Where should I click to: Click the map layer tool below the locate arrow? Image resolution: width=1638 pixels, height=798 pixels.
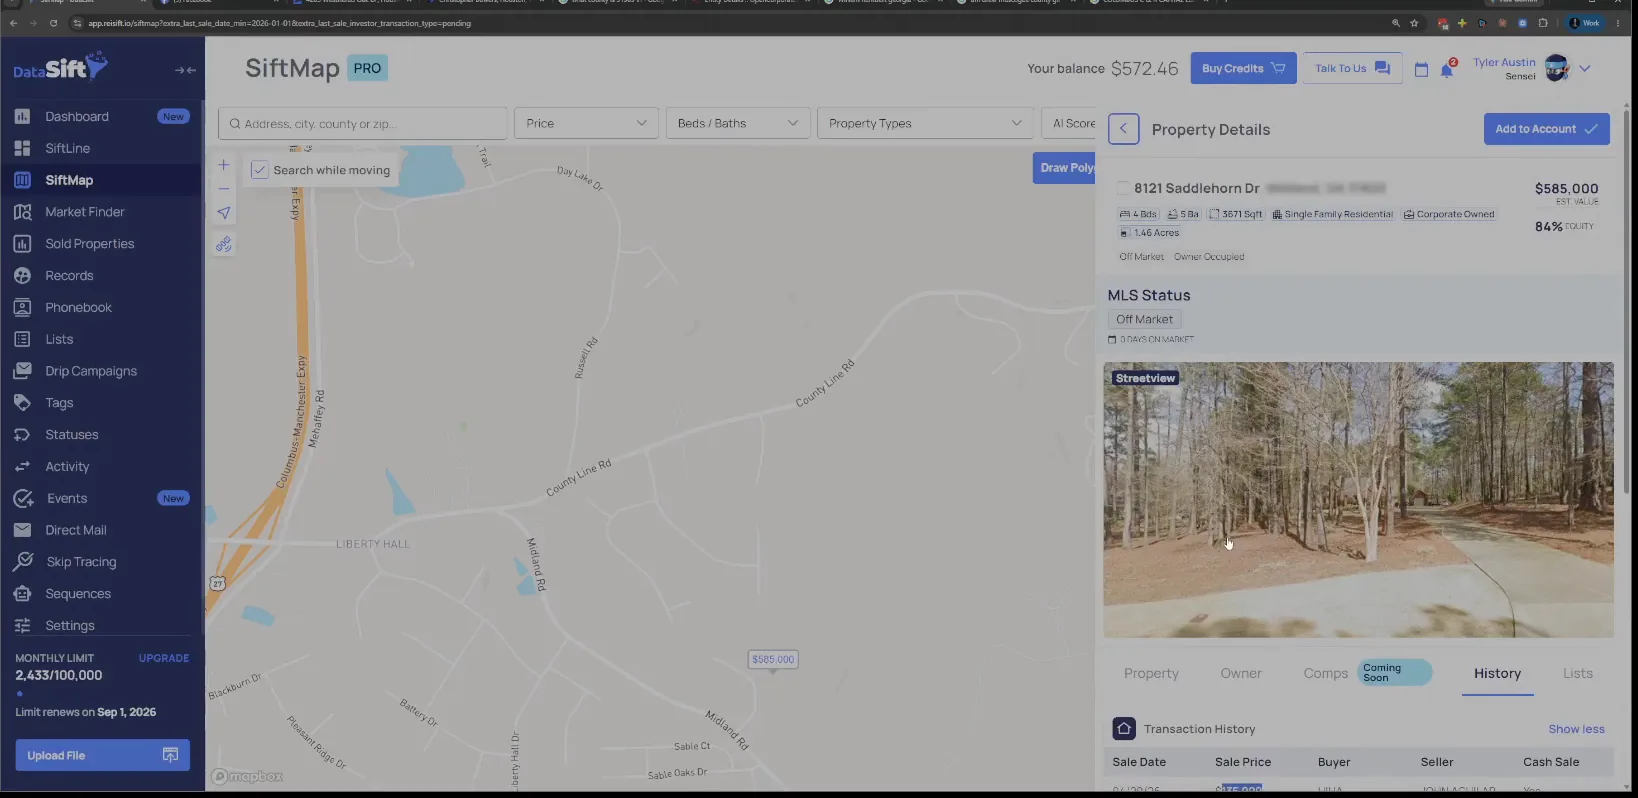point(224,245)
